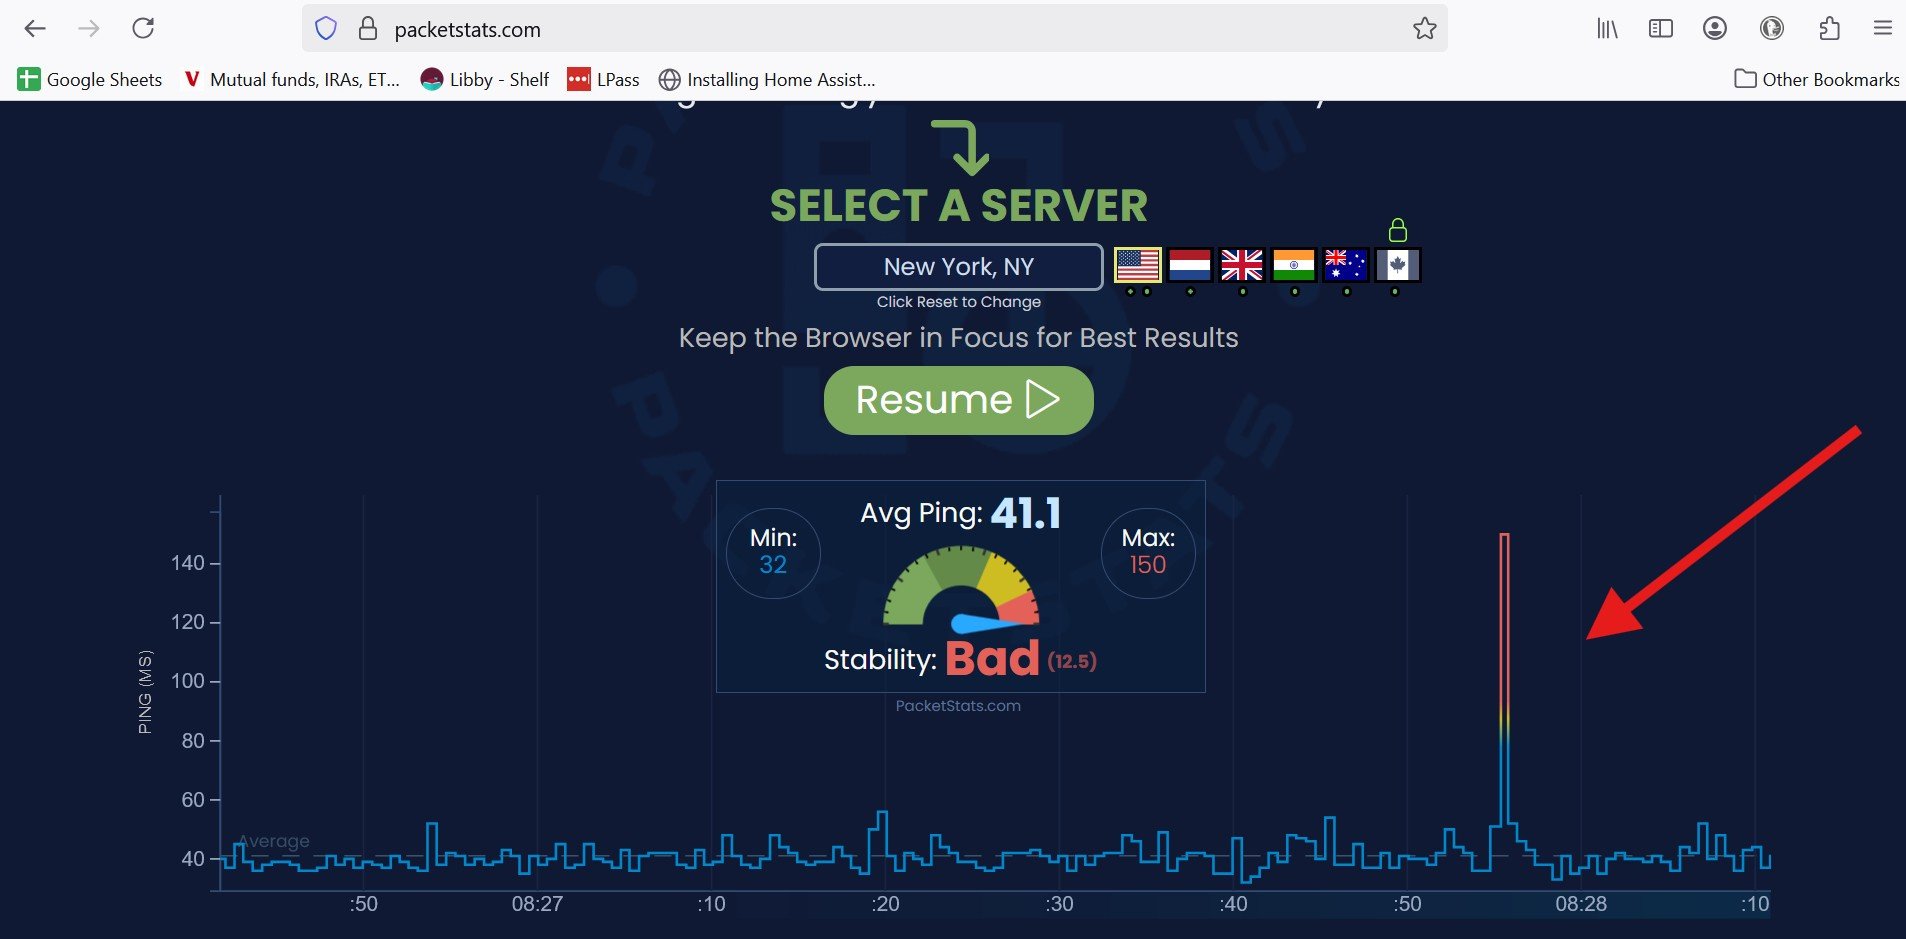1906x939 pixels.
Task: Click the :40 time axis label
Action: [x=1233, y=904]
